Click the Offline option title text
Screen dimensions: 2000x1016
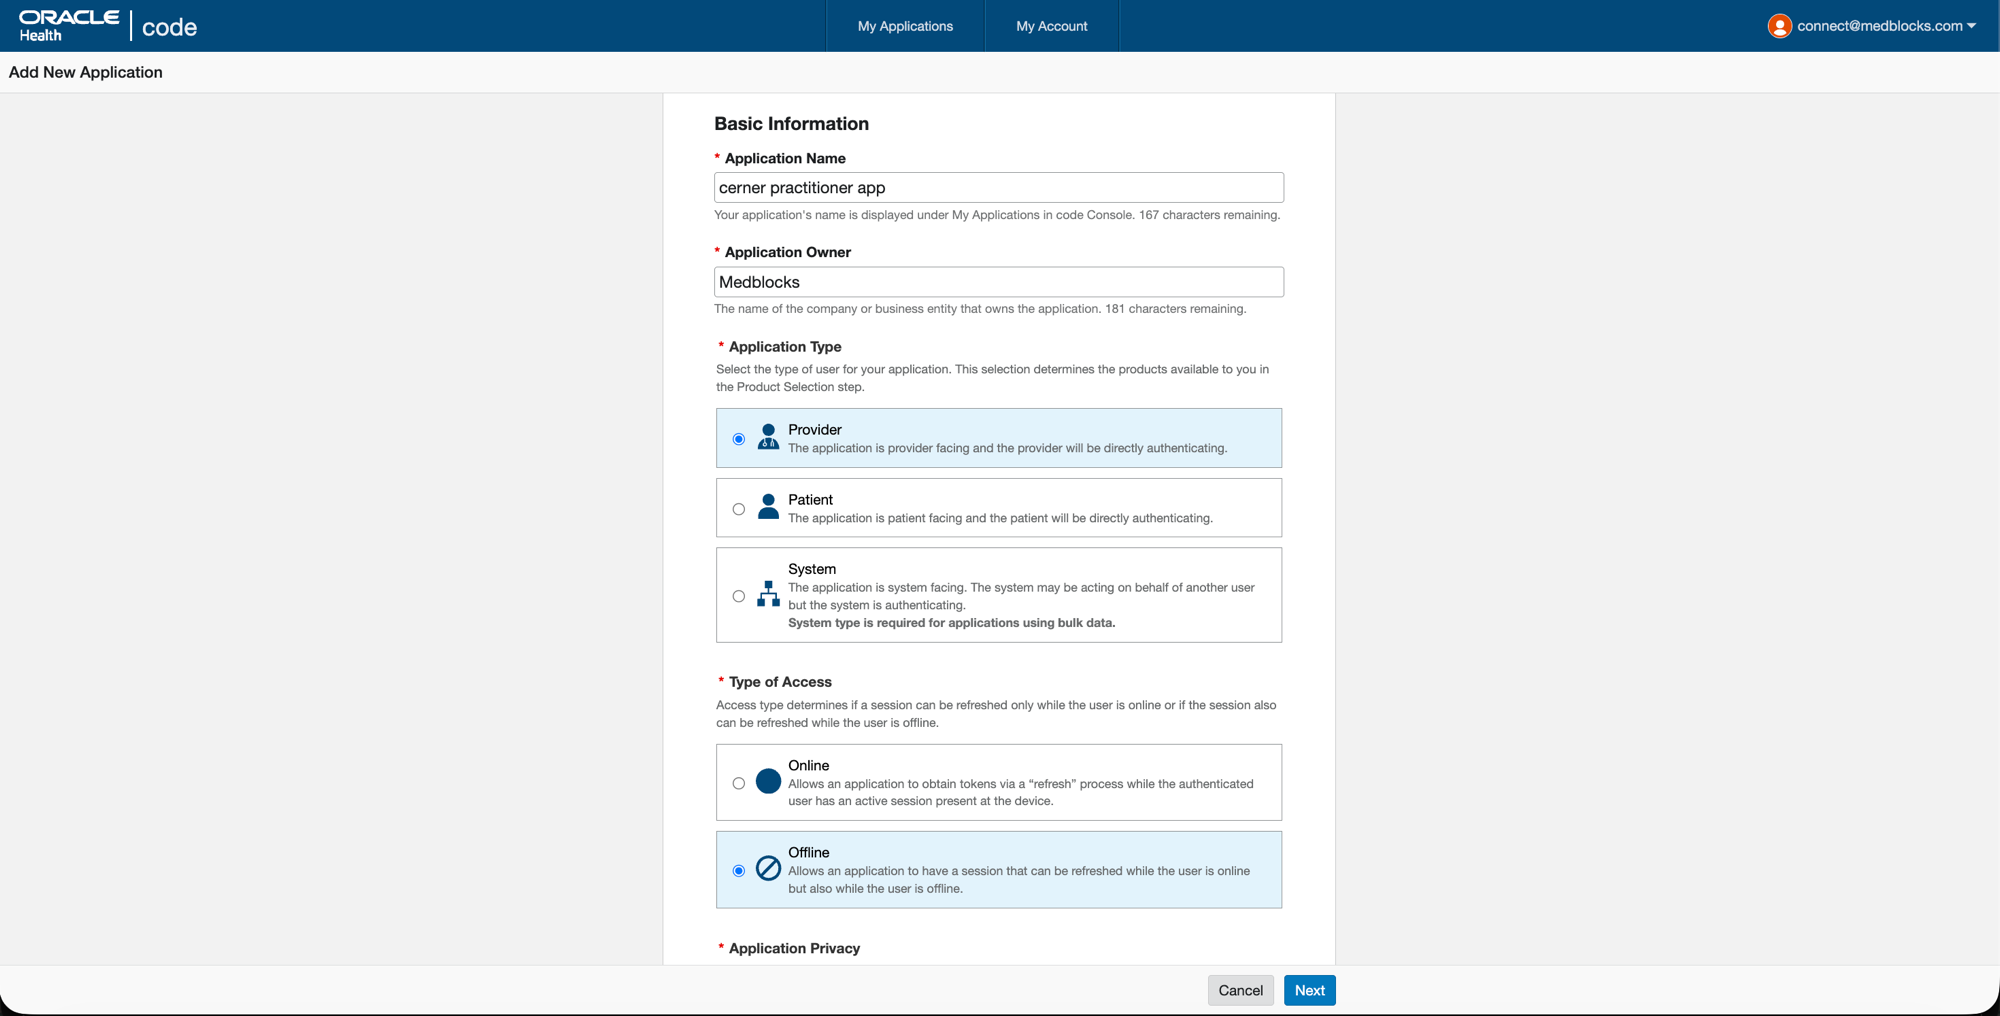809,853
